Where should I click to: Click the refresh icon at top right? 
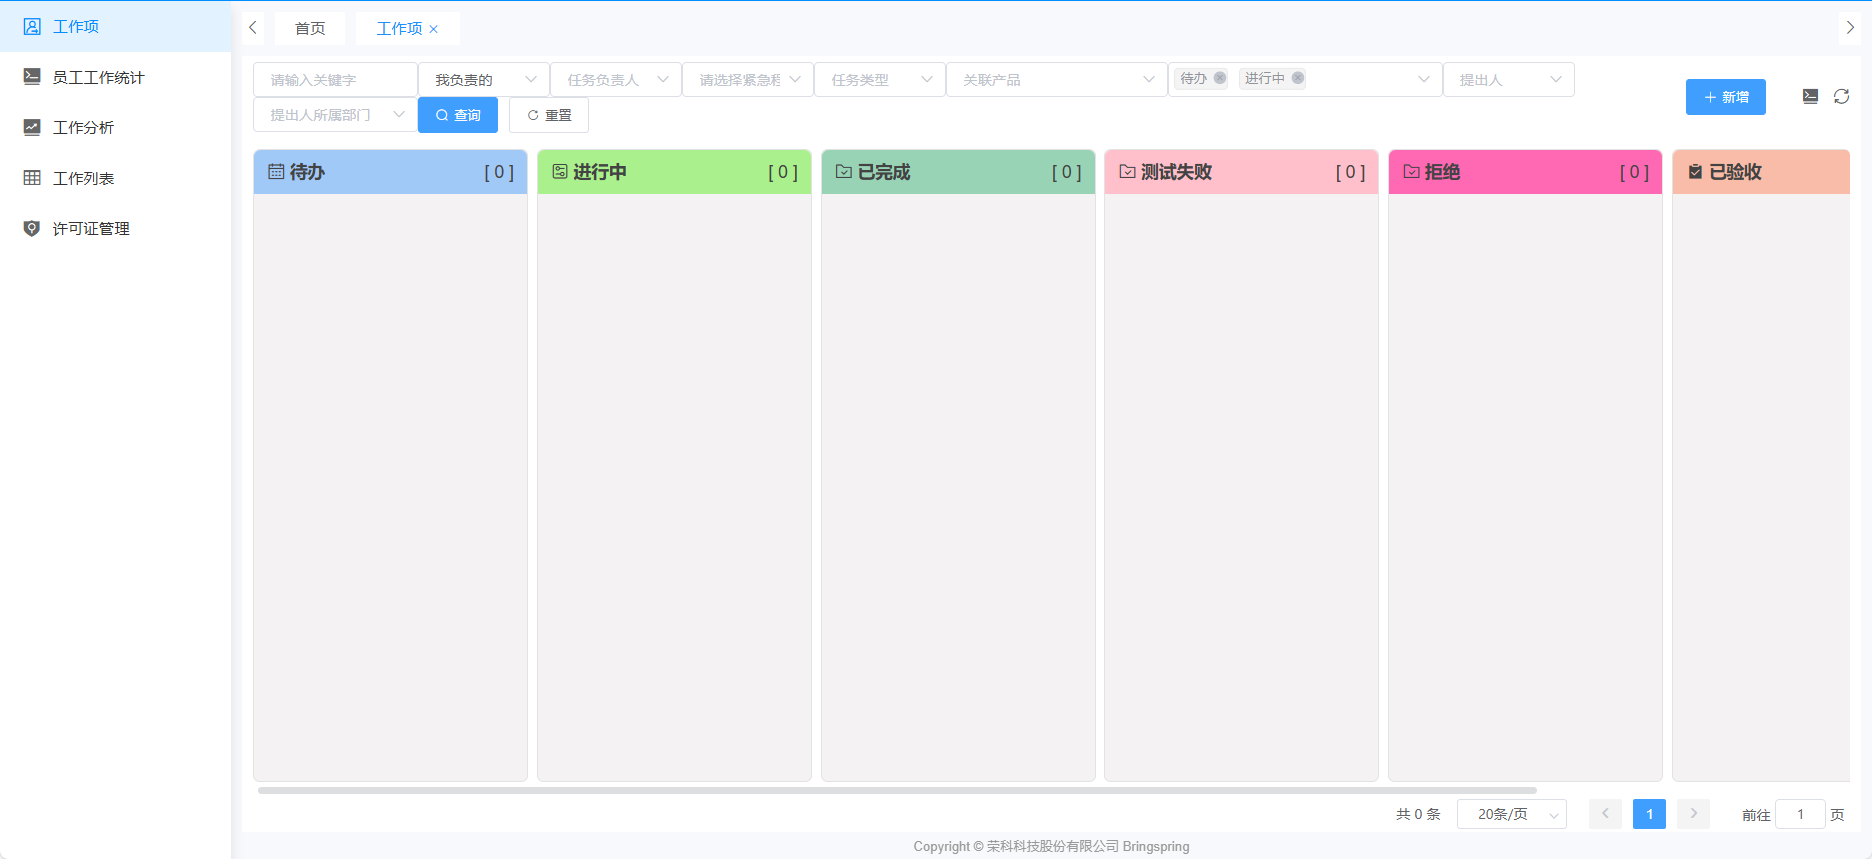pos(1841,97)
